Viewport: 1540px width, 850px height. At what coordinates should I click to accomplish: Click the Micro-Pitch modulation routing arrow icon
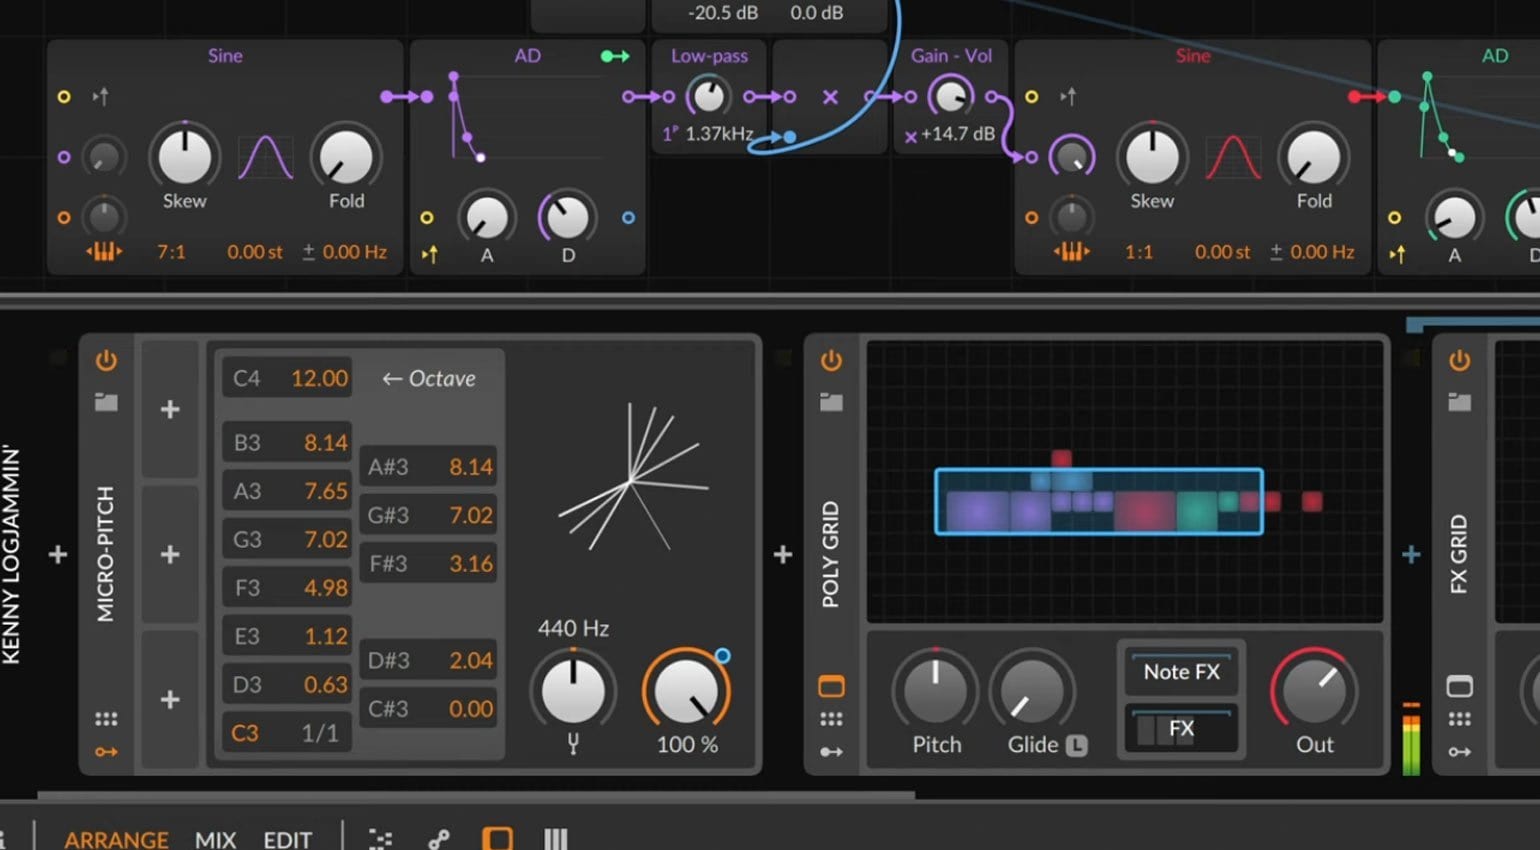pyautogui.click(x=107, y=752)
